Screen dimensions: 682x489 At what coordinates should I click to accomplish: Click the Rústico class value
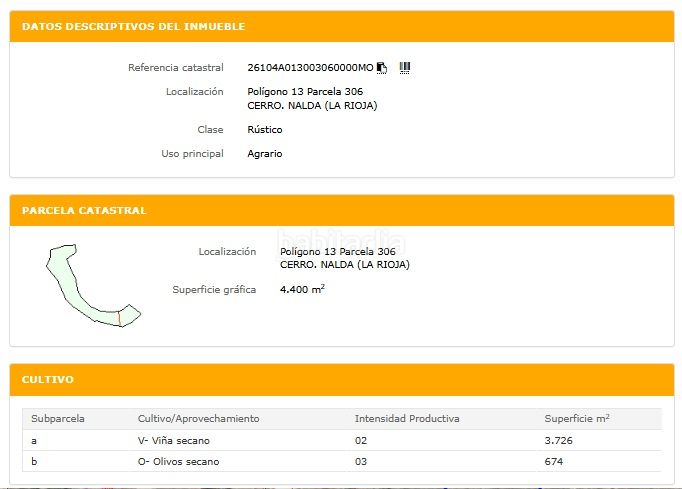click(265, 130)
